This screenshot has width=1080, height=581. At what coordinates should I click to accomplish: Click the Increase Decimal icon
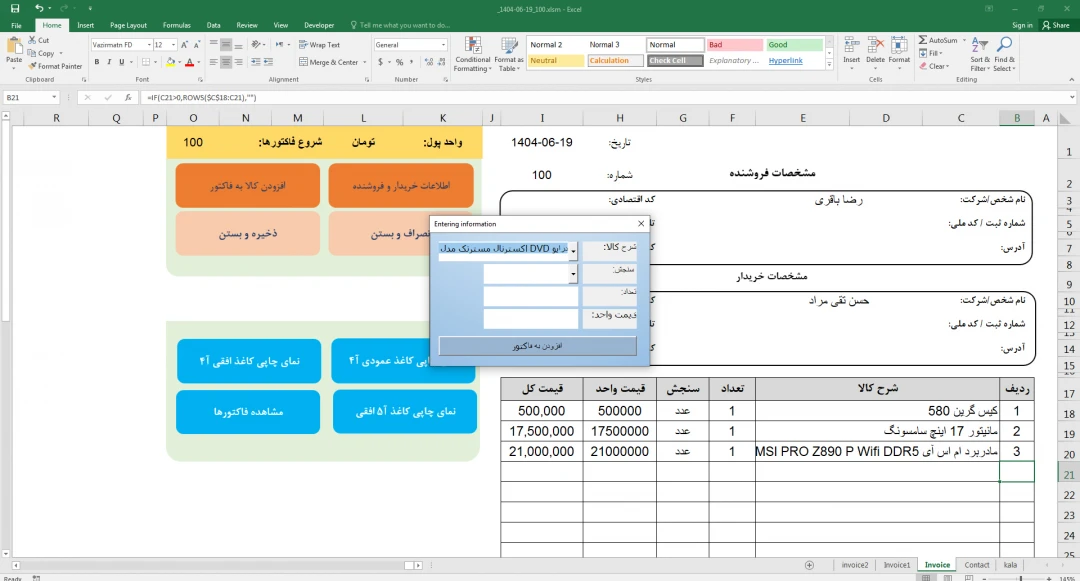point(428,62)
